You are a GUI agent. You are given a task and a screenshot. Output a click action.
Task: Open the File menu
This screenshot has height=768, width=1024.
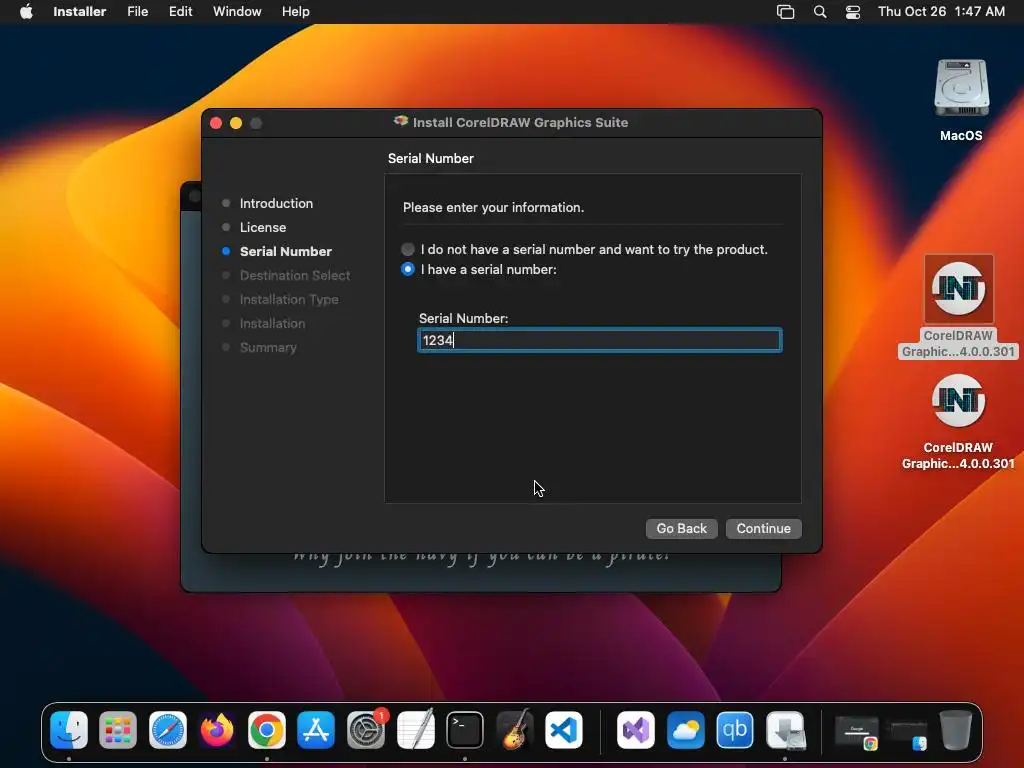point(138,12)
